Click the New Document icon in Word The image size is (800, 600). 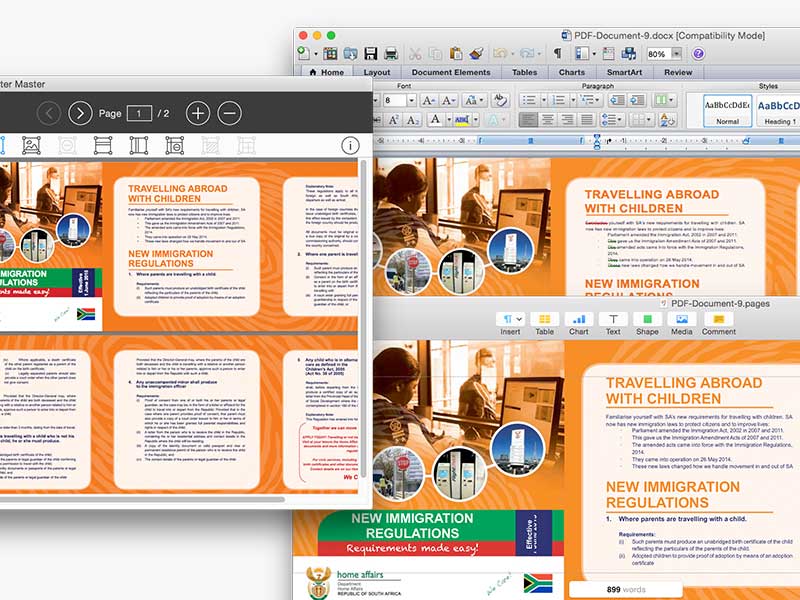[x=304, y=53]
